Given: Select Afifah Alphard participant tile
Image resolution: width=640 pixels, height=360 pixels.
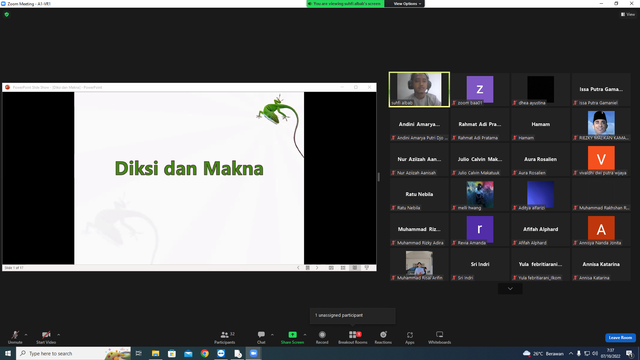Looking at the screenshot, I should coord(540,230).
